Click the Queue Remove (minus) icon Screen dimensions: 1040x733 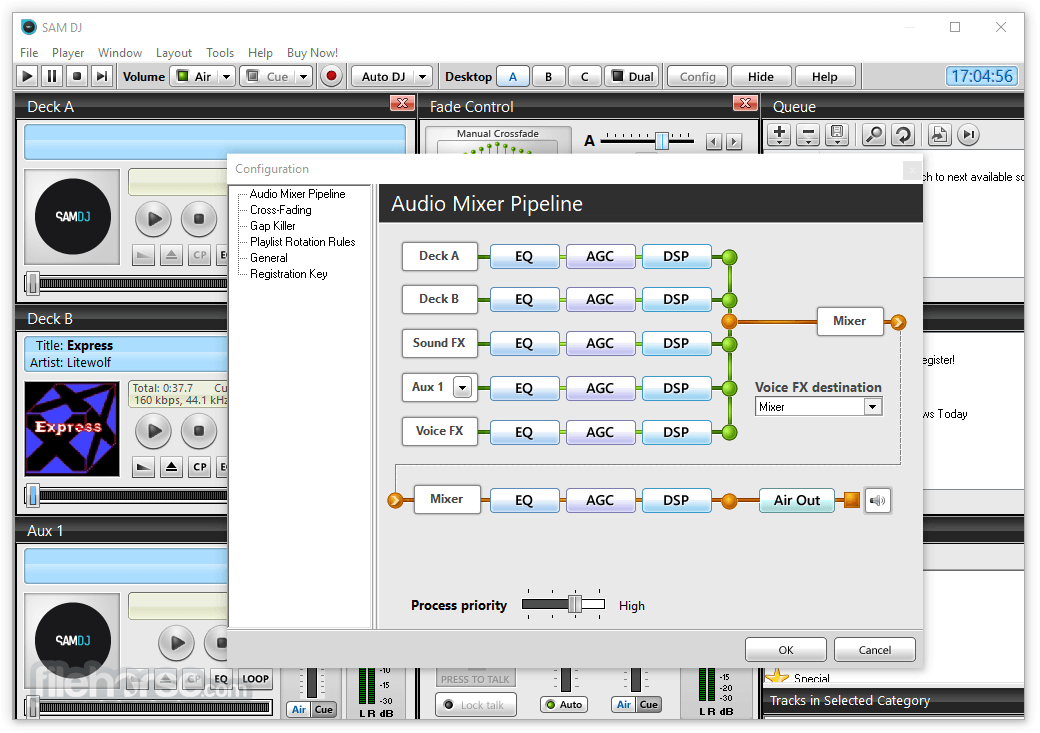[x=808, y=135]
